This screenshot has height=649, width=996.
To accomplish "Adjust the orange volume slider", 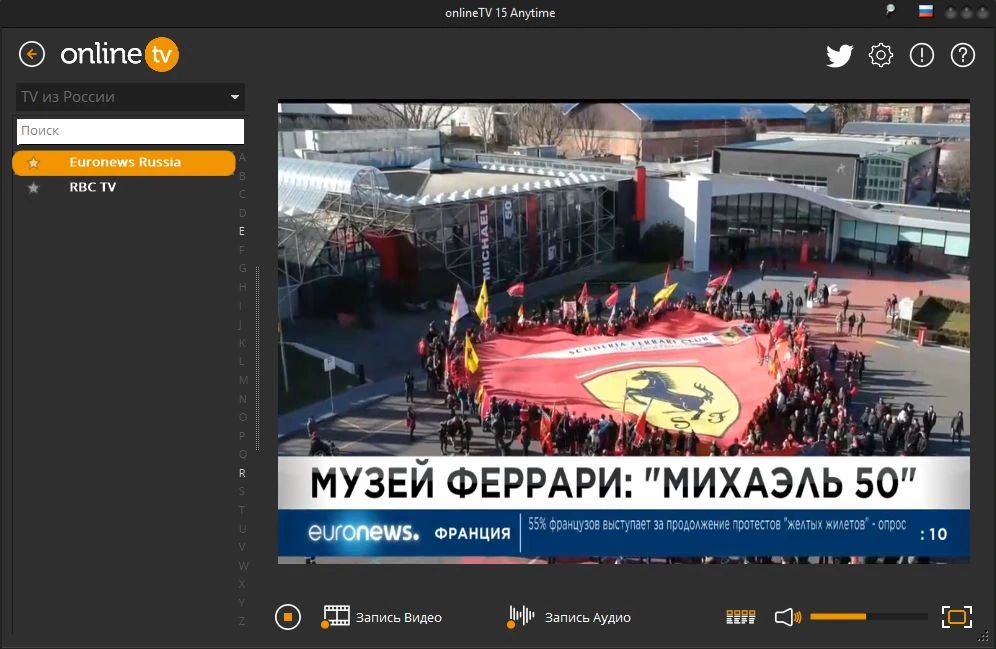I will [868, 617].
